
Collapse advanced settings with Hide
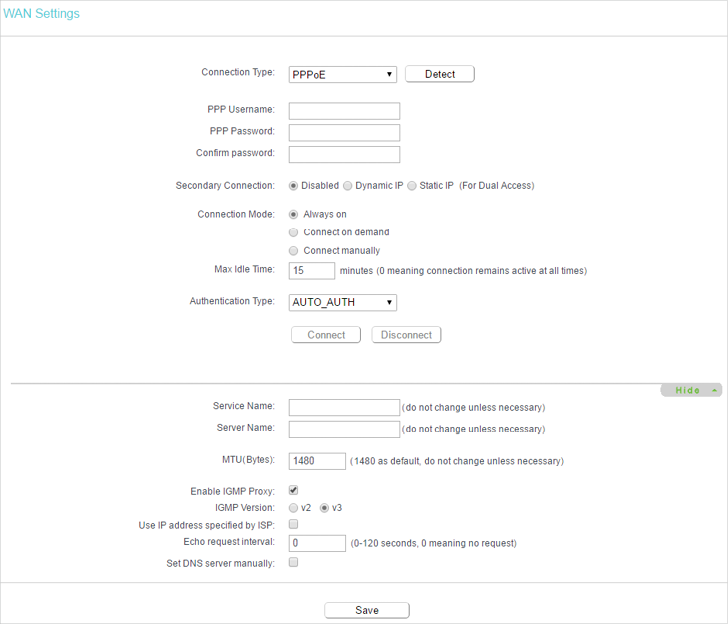pos(691,390)
